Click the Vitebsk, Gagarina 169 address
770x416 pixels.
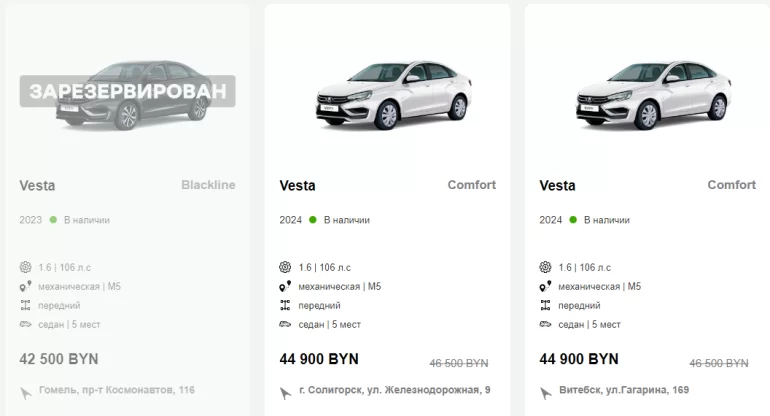tap(623, 390)
